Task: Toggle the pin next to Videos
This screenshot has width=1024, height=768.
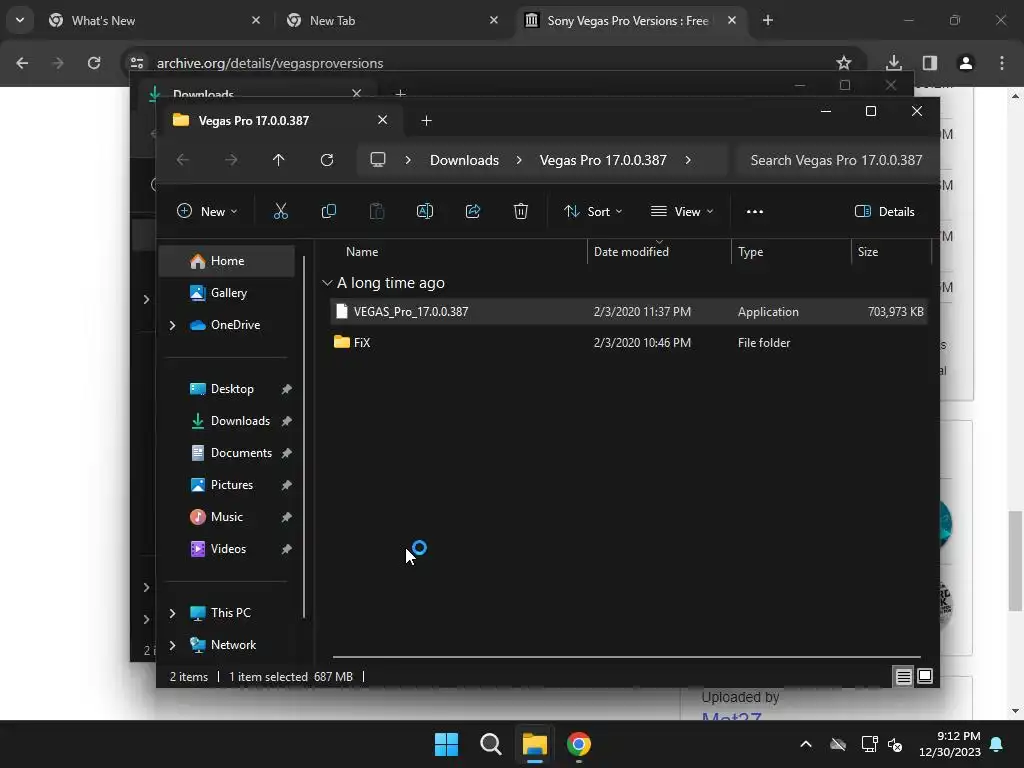Action: (286, 549)
